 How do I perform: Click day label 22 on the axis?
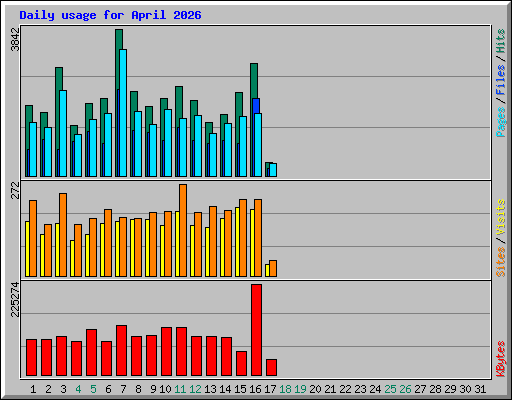click(x=345, y=389)
